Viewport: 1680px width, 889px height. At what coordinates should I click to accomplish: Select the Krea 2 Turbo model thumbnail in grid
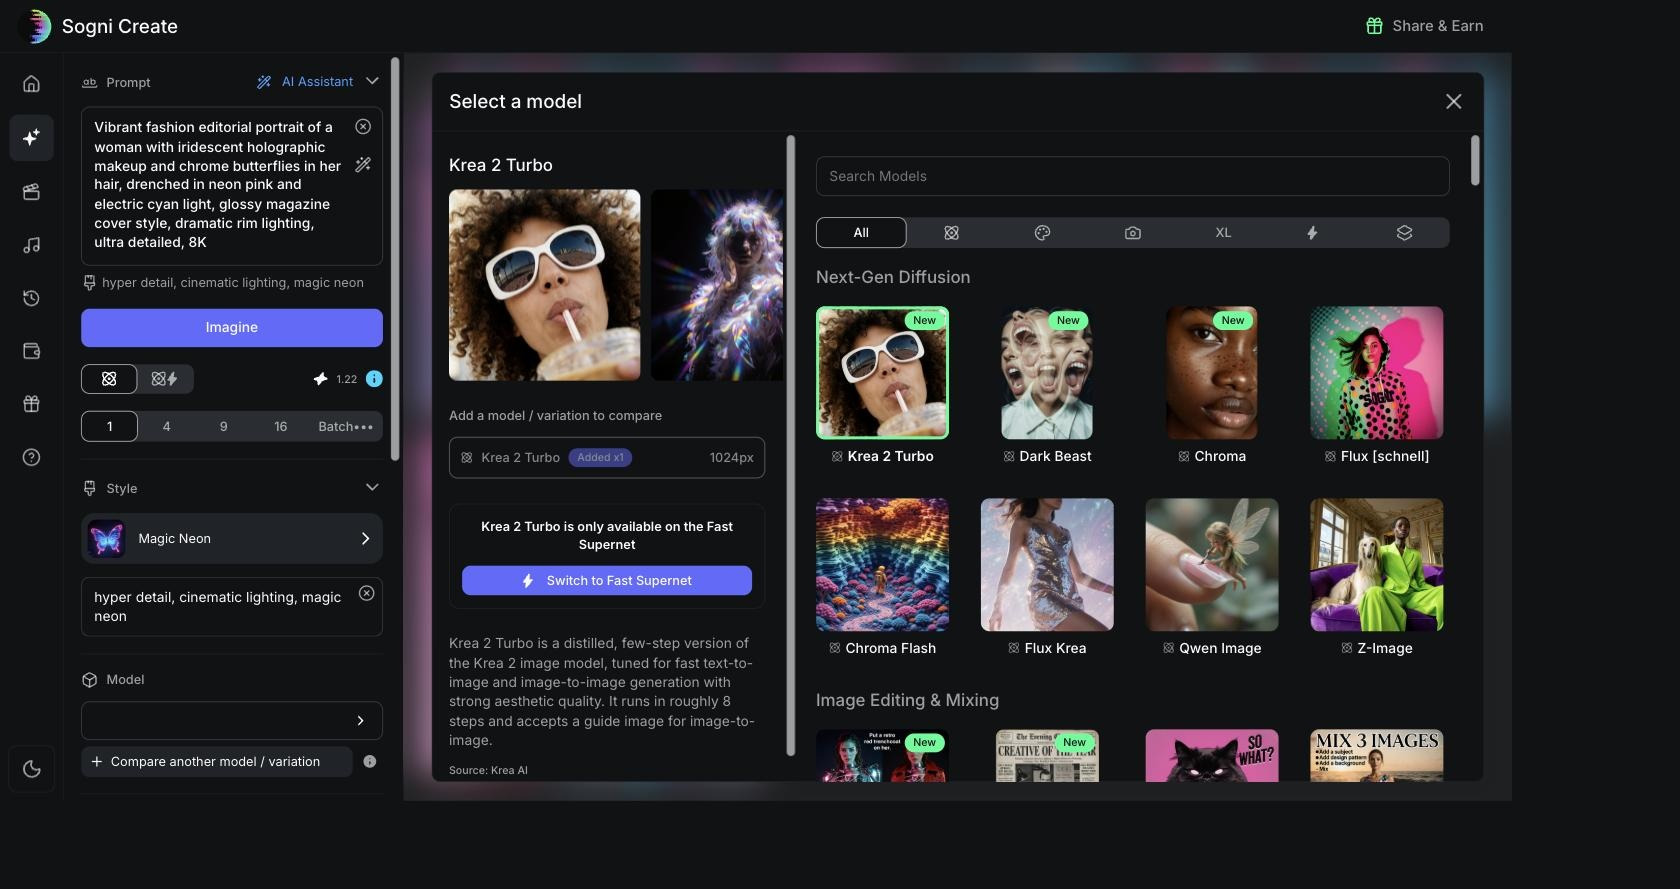[x=882, y=373]
